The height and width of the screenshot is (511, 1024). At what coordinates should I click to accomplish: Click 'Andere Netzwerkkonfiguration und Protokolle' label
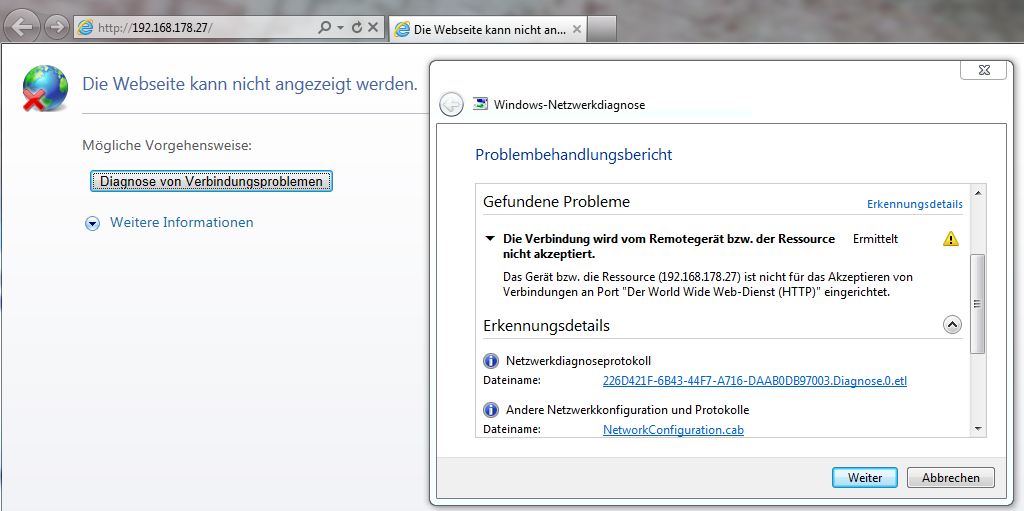click(627, 410)
